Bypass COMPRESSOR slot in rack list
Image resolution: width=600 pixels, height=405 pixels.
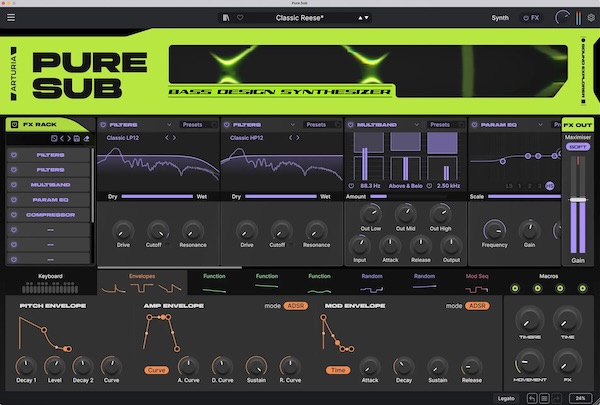(14, 215)
